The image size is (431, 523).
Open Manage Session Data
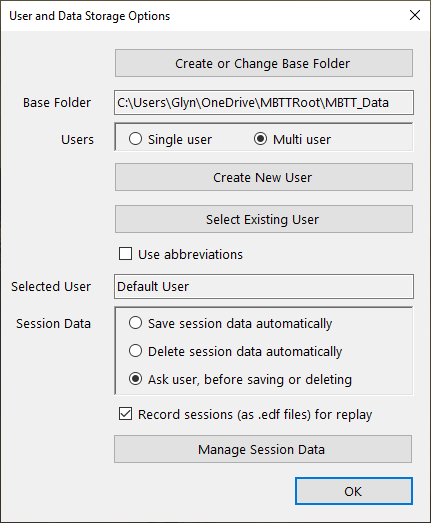pyautogui.click(x=263, y=449)
